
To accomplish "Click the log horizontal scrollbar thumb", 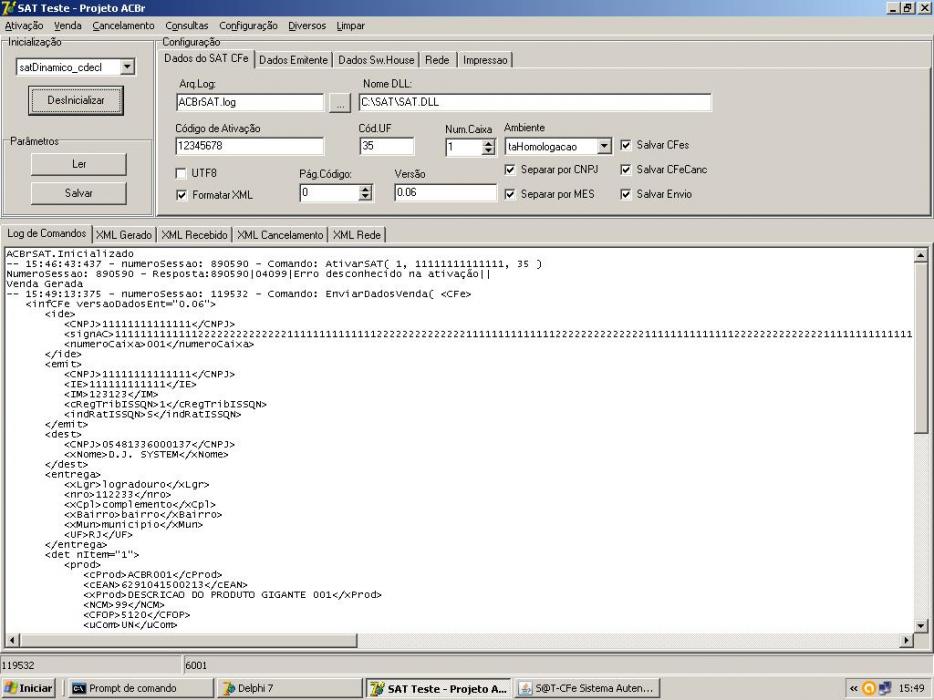I will pyautogui.click(x=188, y=640).
